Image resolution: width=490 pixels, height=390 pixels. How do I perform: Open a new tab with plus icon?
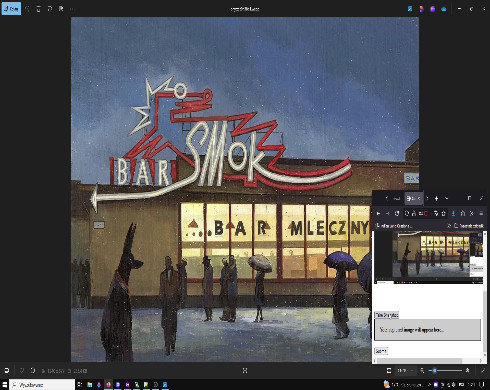436,198
